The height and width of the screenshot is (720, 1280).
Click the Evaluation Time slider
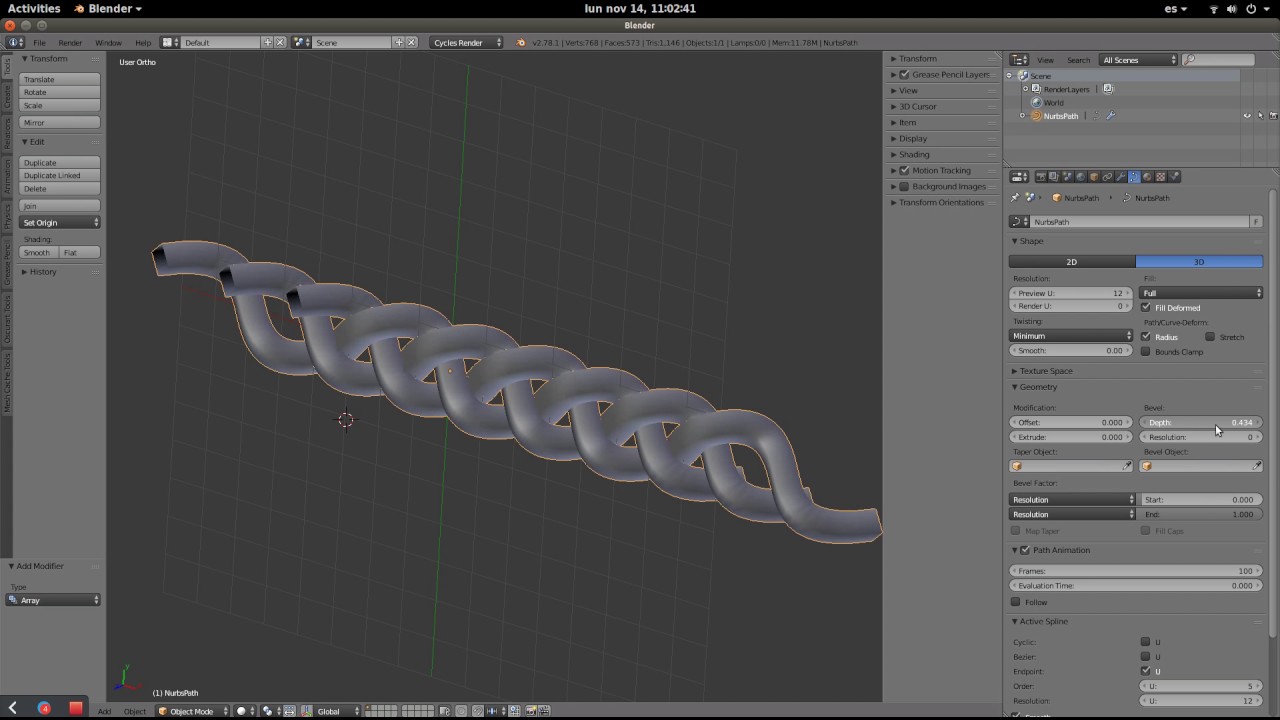[x=1135, y=585]
